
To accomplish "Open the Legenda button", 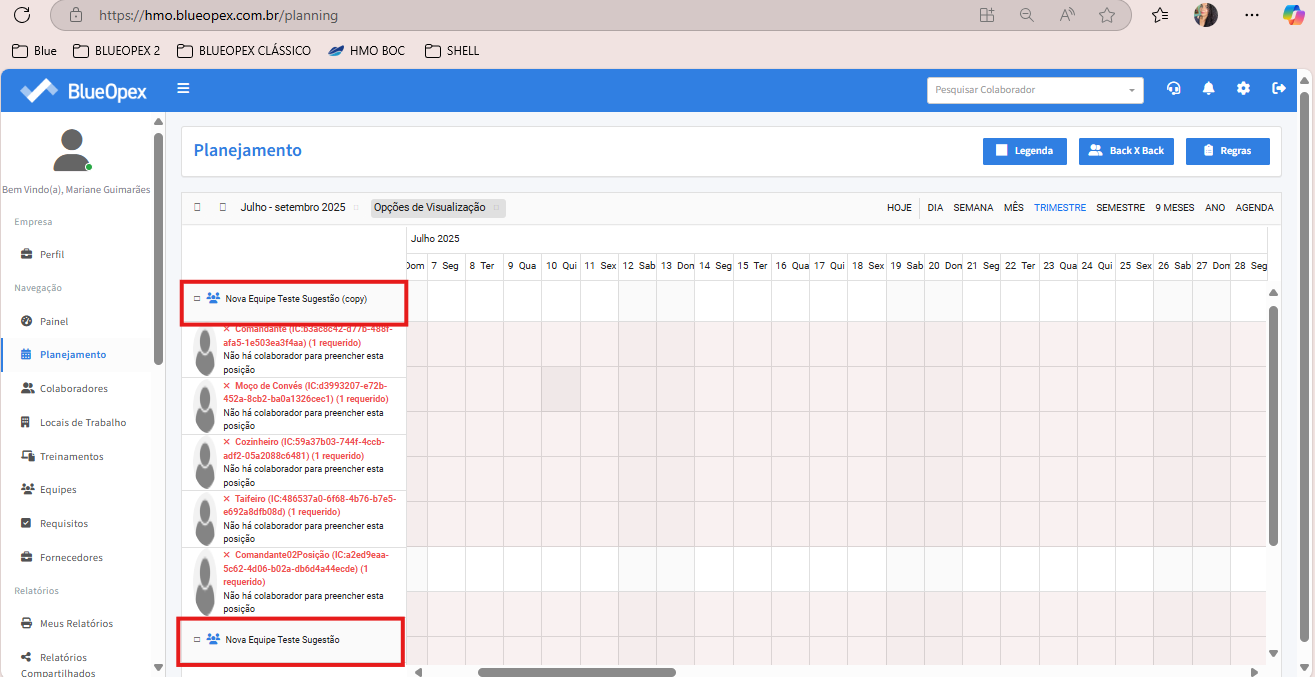I will [1025, 151].
